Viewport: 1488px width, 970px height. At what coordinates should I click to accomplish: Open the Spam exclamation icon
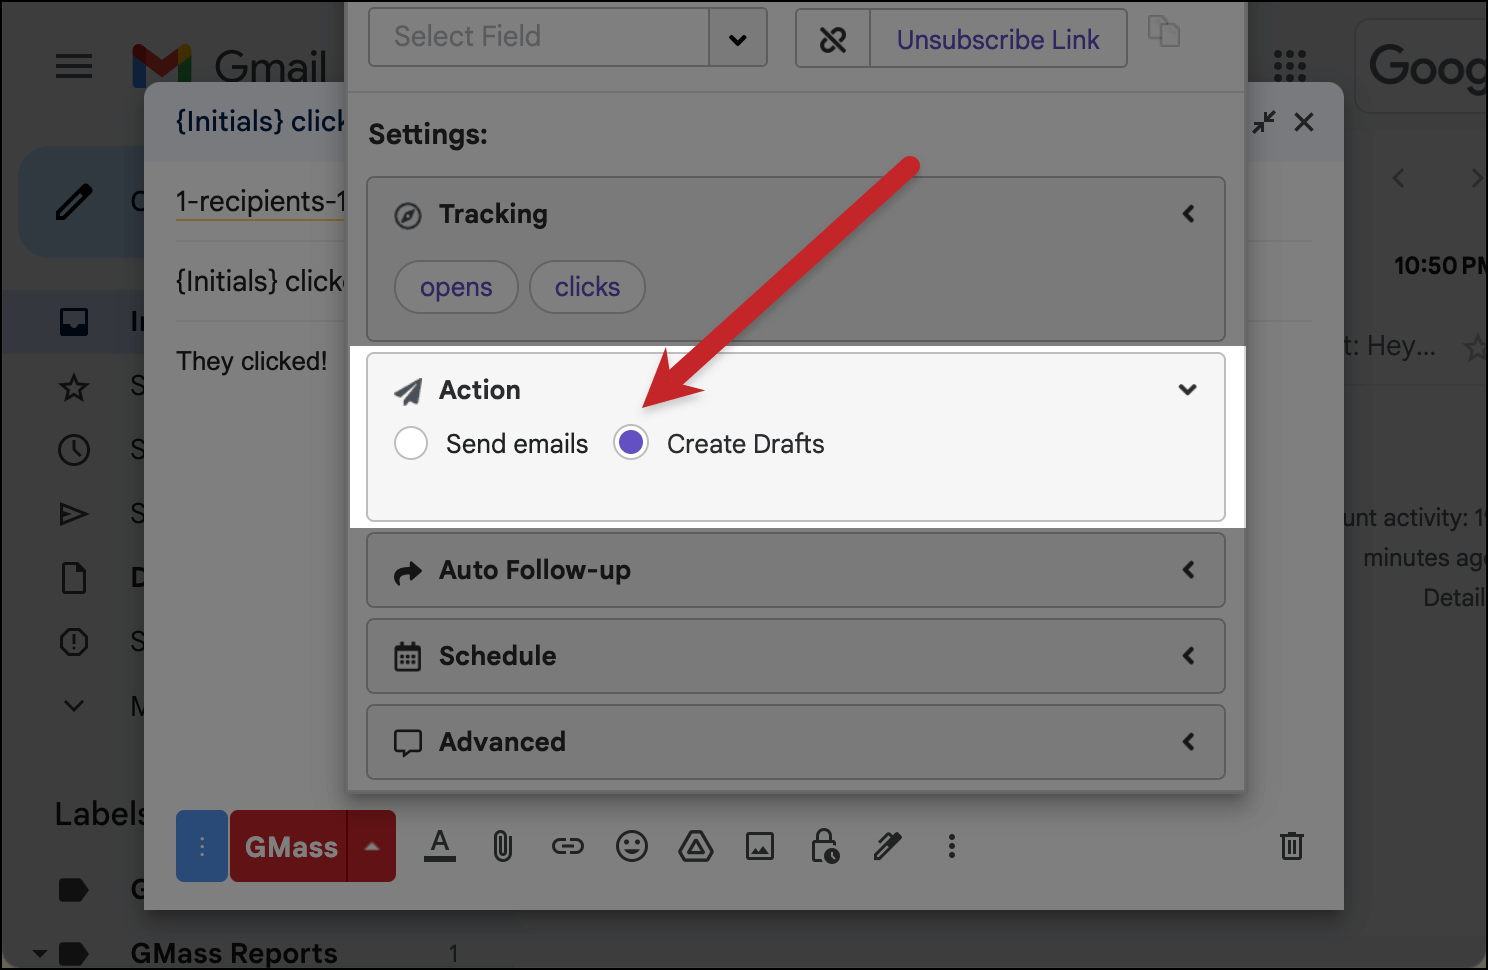coord(74,641)
